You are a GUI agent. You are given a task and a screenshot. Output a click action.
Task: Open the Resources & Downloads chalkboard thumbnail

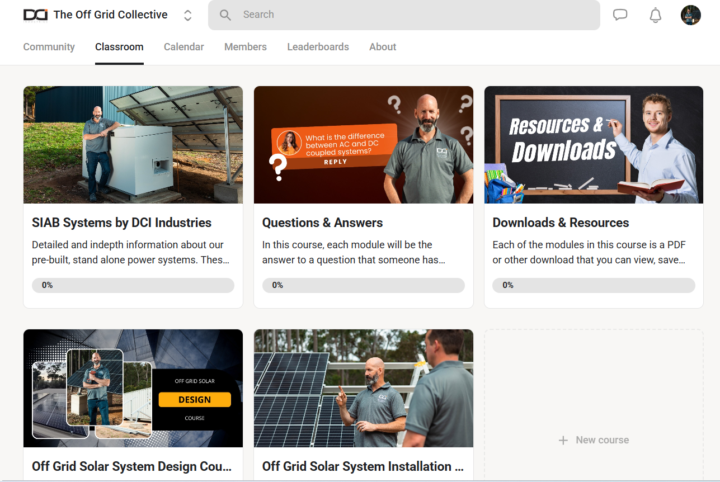pyautogui.click(x=594, y=145)
